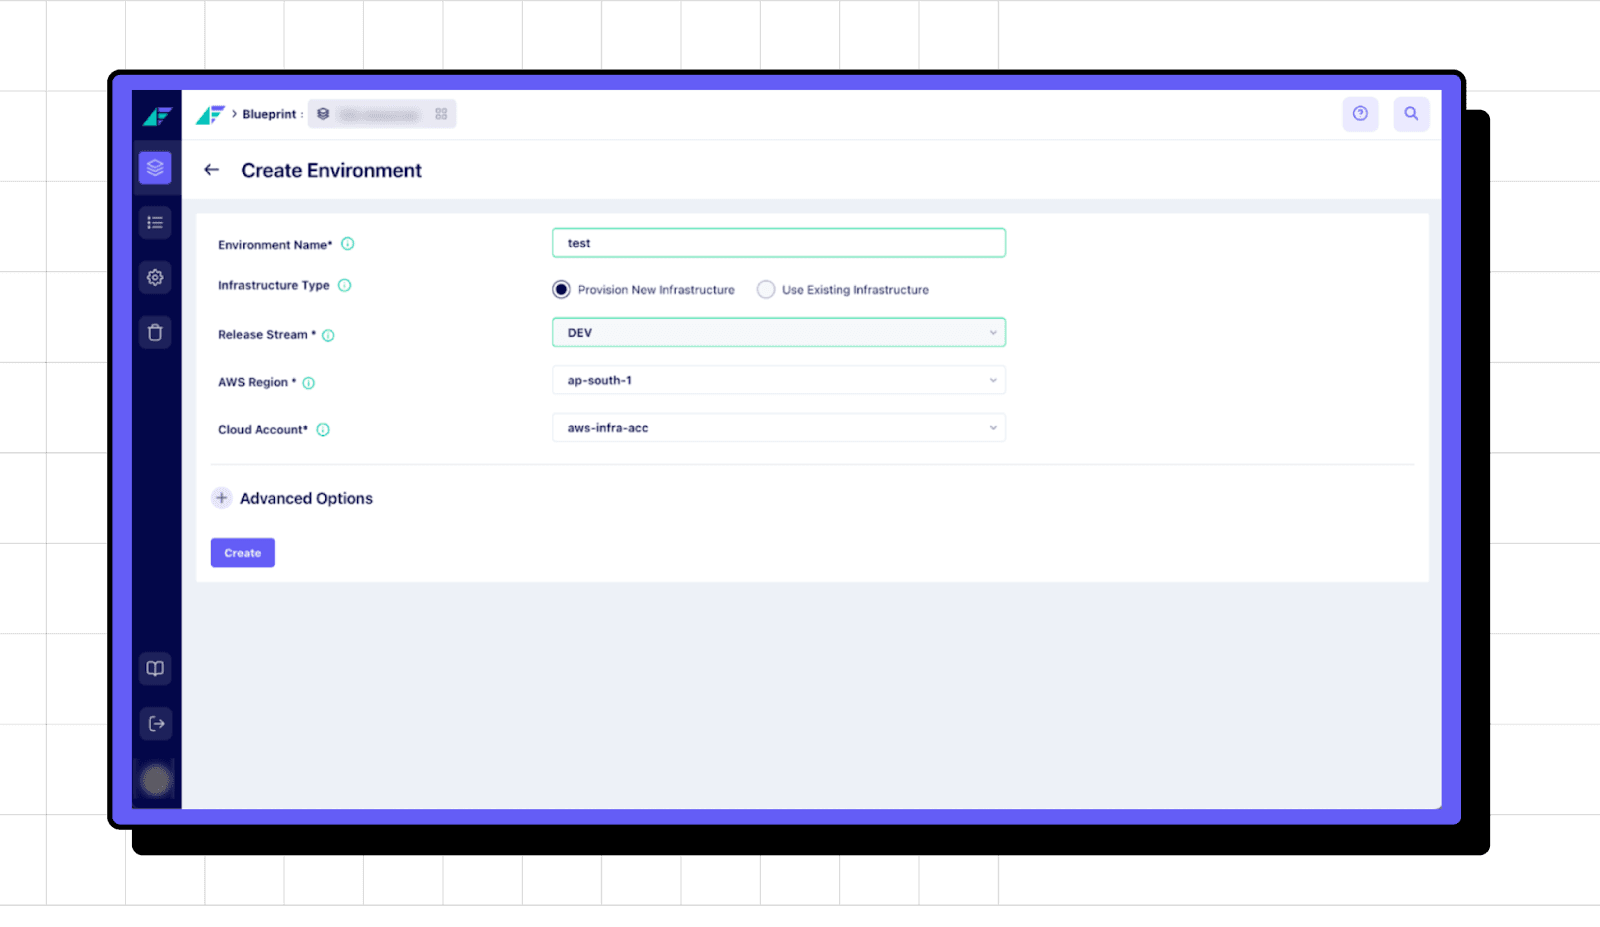Click the user avatar in sidebar
1600x927 pixels.
[x=155, y=780]
